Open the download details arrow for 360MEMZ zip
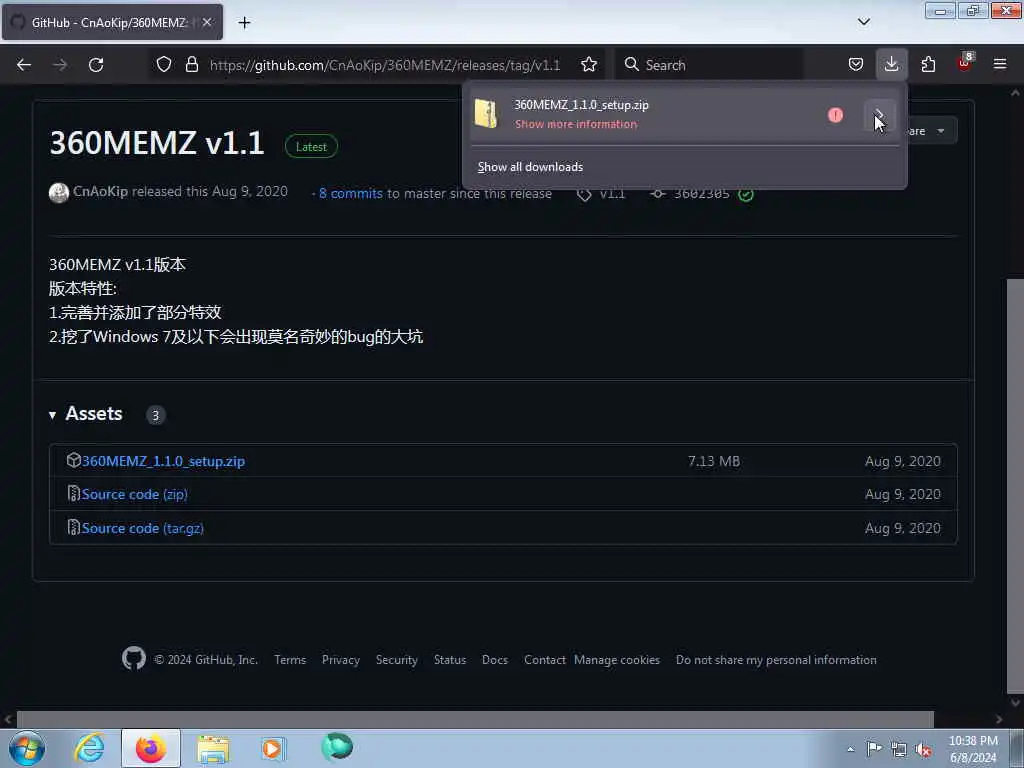1024x768 pixels. [x=880, y=115]
